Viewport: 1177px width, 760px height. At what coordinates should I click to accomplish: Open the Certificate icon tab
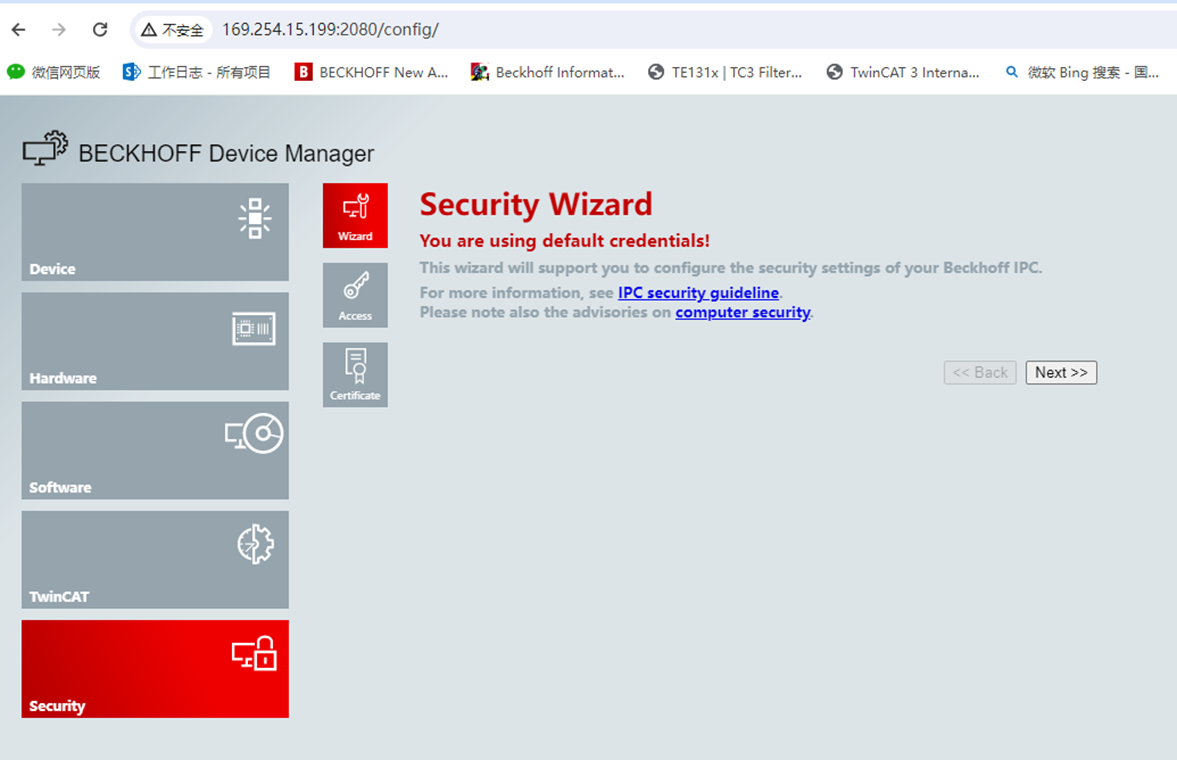355,375
